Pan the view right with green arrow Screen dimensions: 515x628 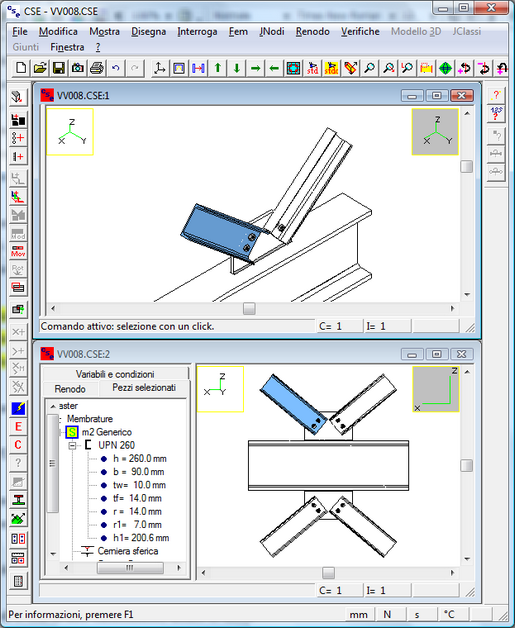(x=255, y=68)
